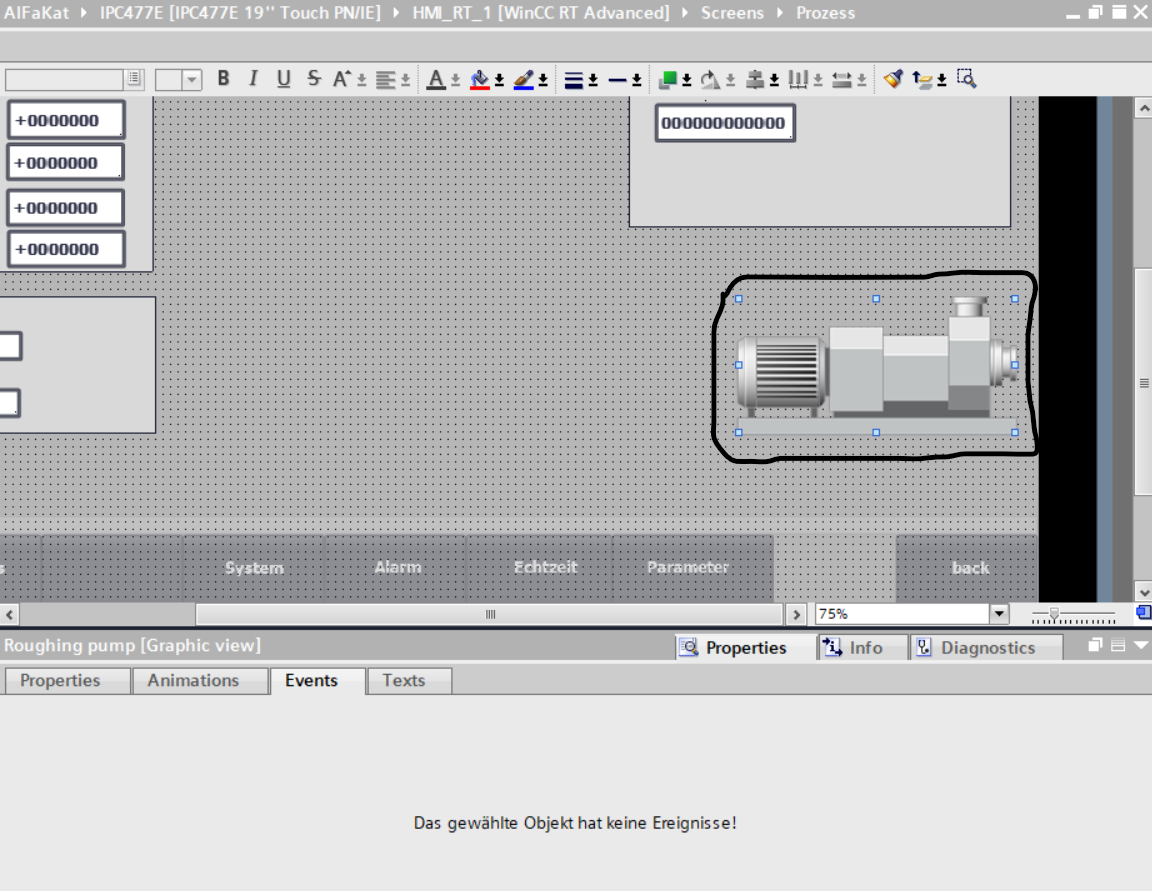Screen dimensions: 1152x891
Task: Click the border line color pen icon
Action: (x=524, y=79)
